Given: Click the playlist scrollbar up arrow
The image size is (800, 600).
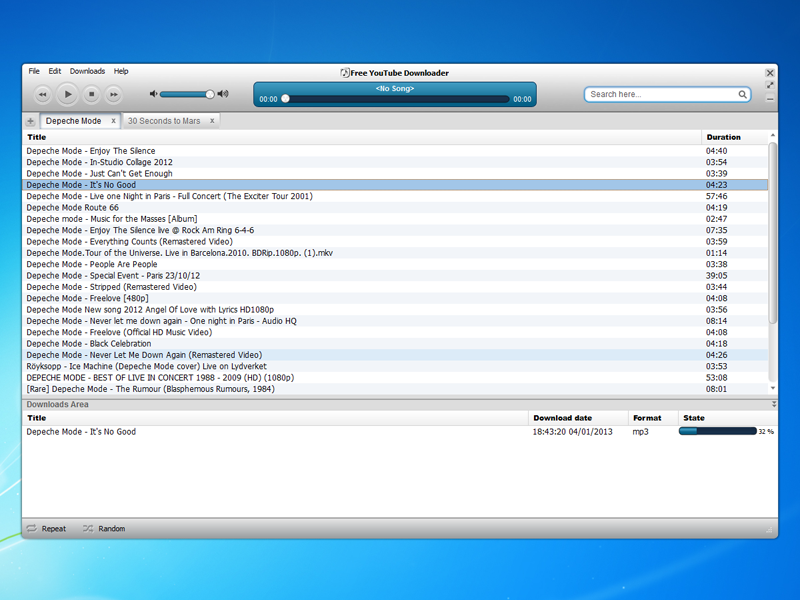Looking at the screenshot, I should click(x=772, y=136).
